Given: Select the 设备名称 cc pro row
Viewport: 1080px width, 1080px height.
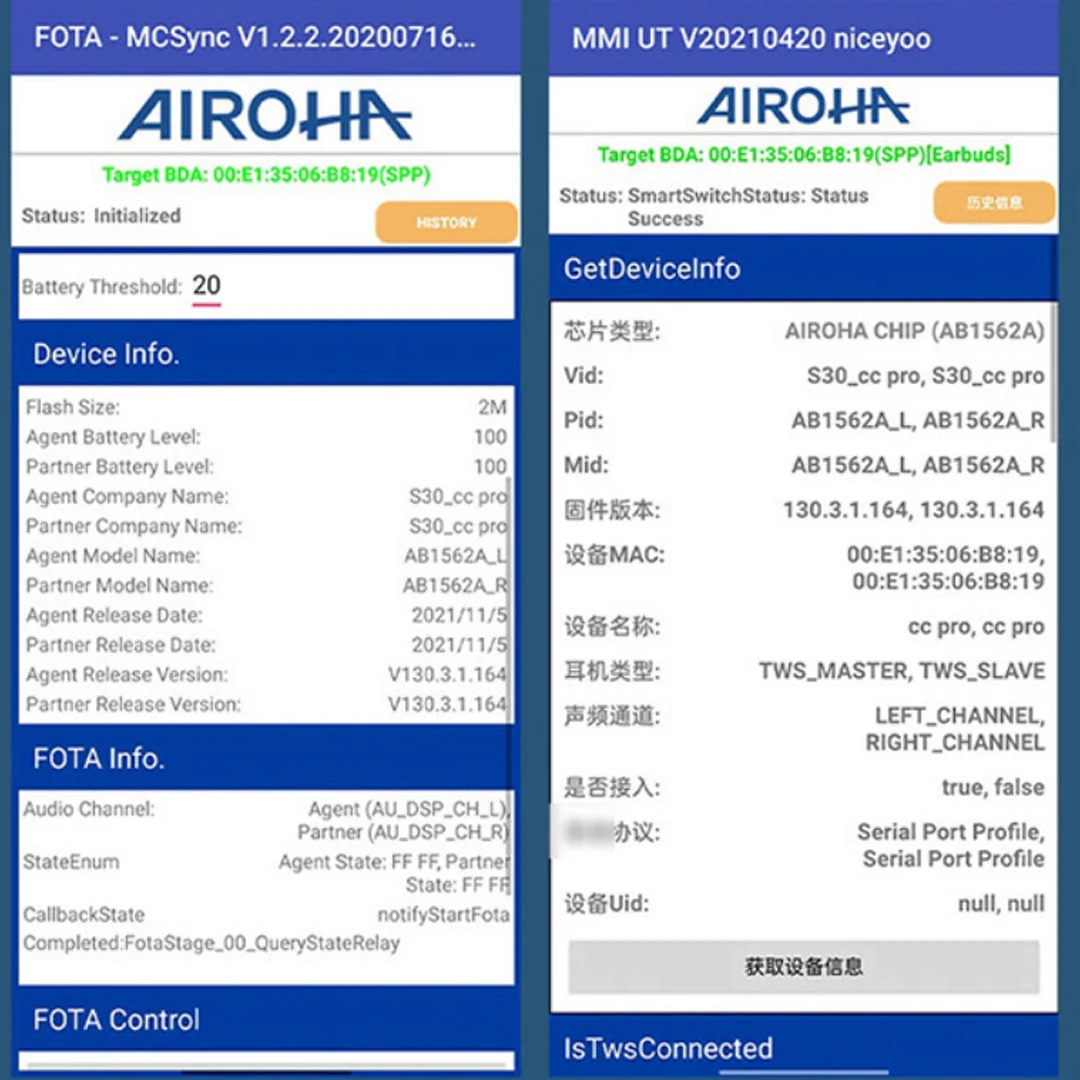Looking at the screenshot, I should point(804,627).
